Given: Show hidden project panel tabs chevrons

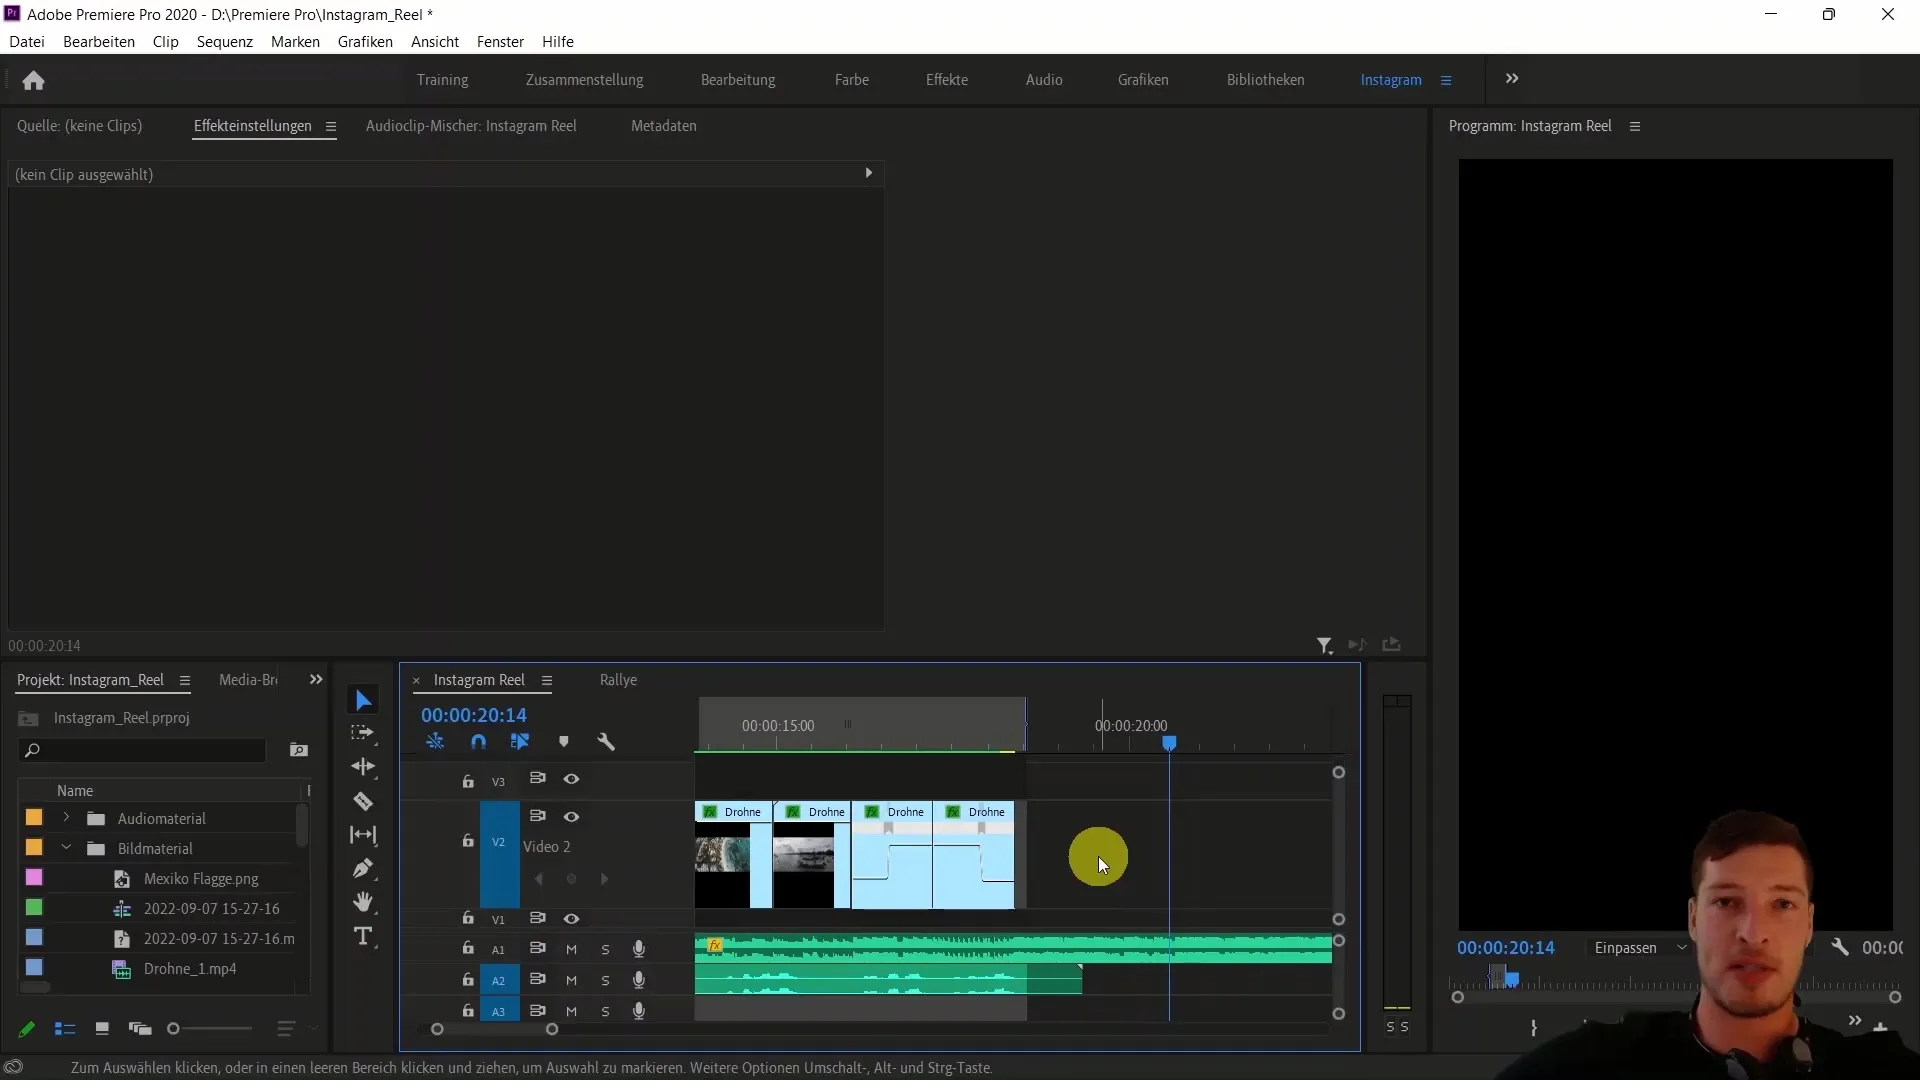Looking at the screenshot, I should 316,680.
